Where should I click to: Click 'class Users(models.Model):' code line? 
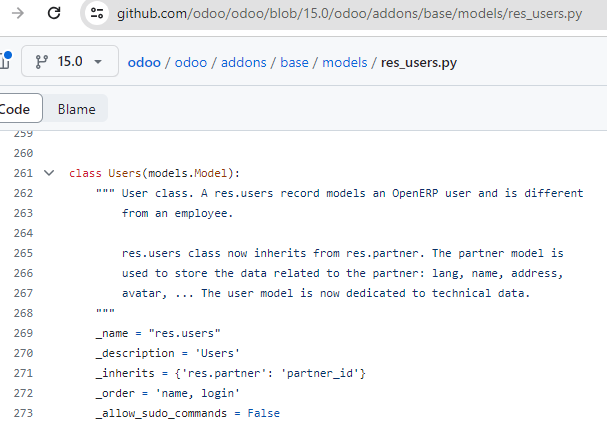(154, 173)
